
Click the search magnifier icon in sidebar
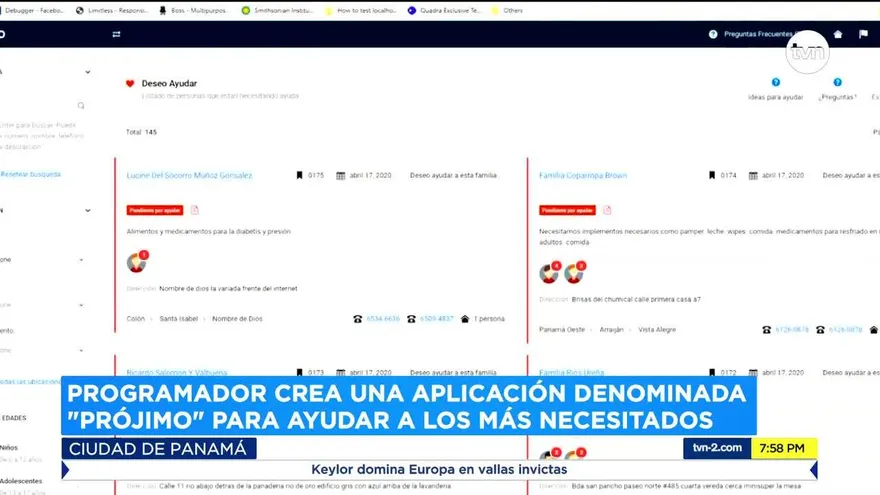81,106
